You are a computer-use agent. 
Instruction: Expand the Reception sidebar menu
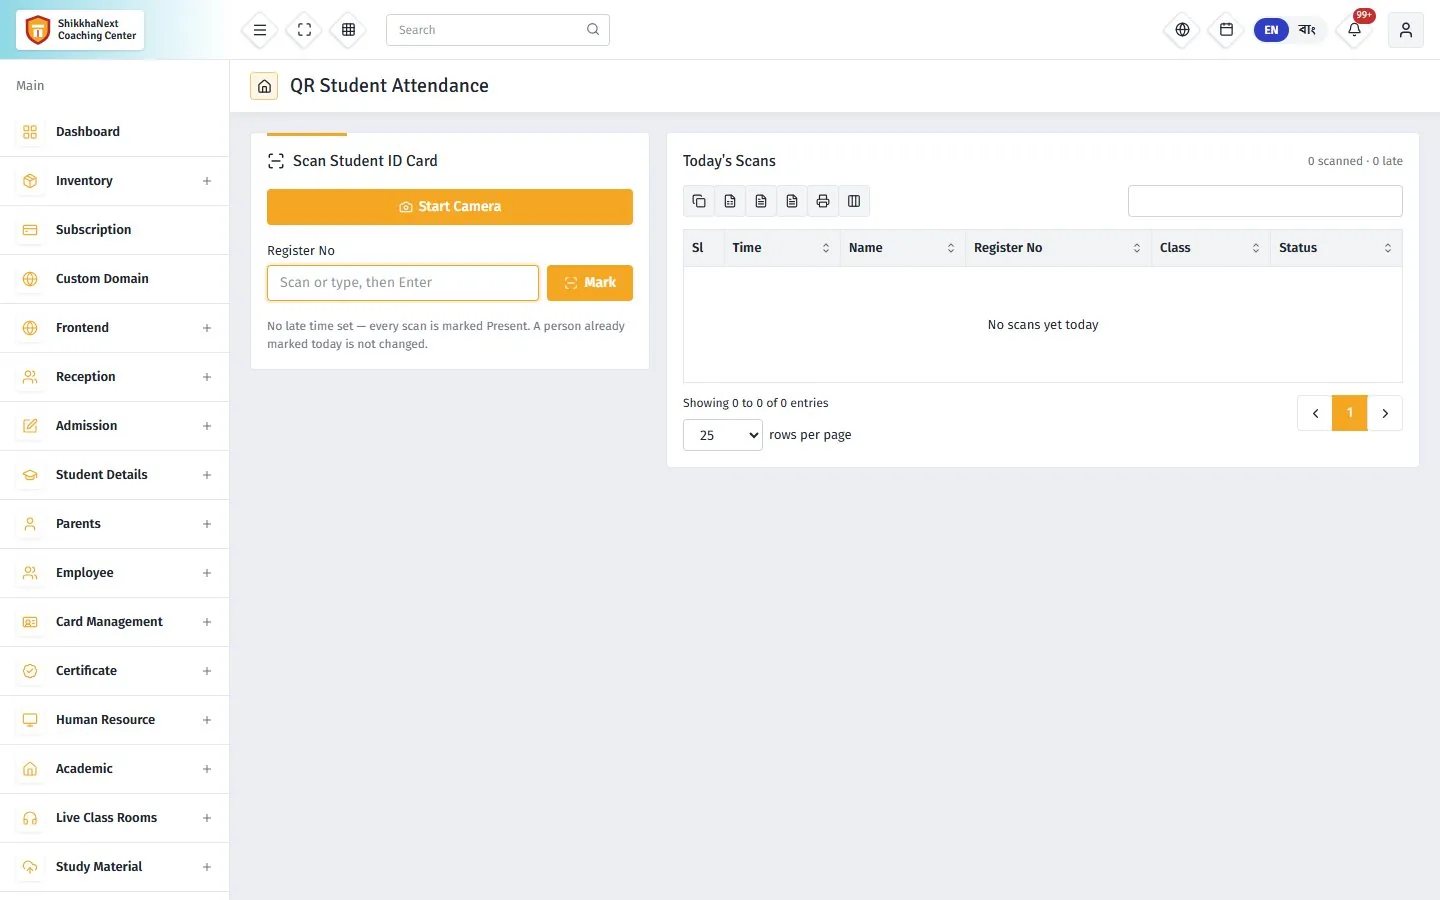(114, 377)
